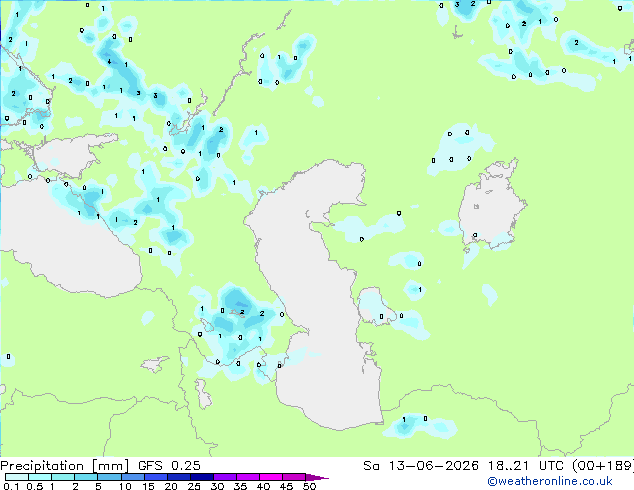The height and width of the screenshot is (490, 634).
Task: Pick the 25–30 mm navy legend swatch
Action: 201,477
